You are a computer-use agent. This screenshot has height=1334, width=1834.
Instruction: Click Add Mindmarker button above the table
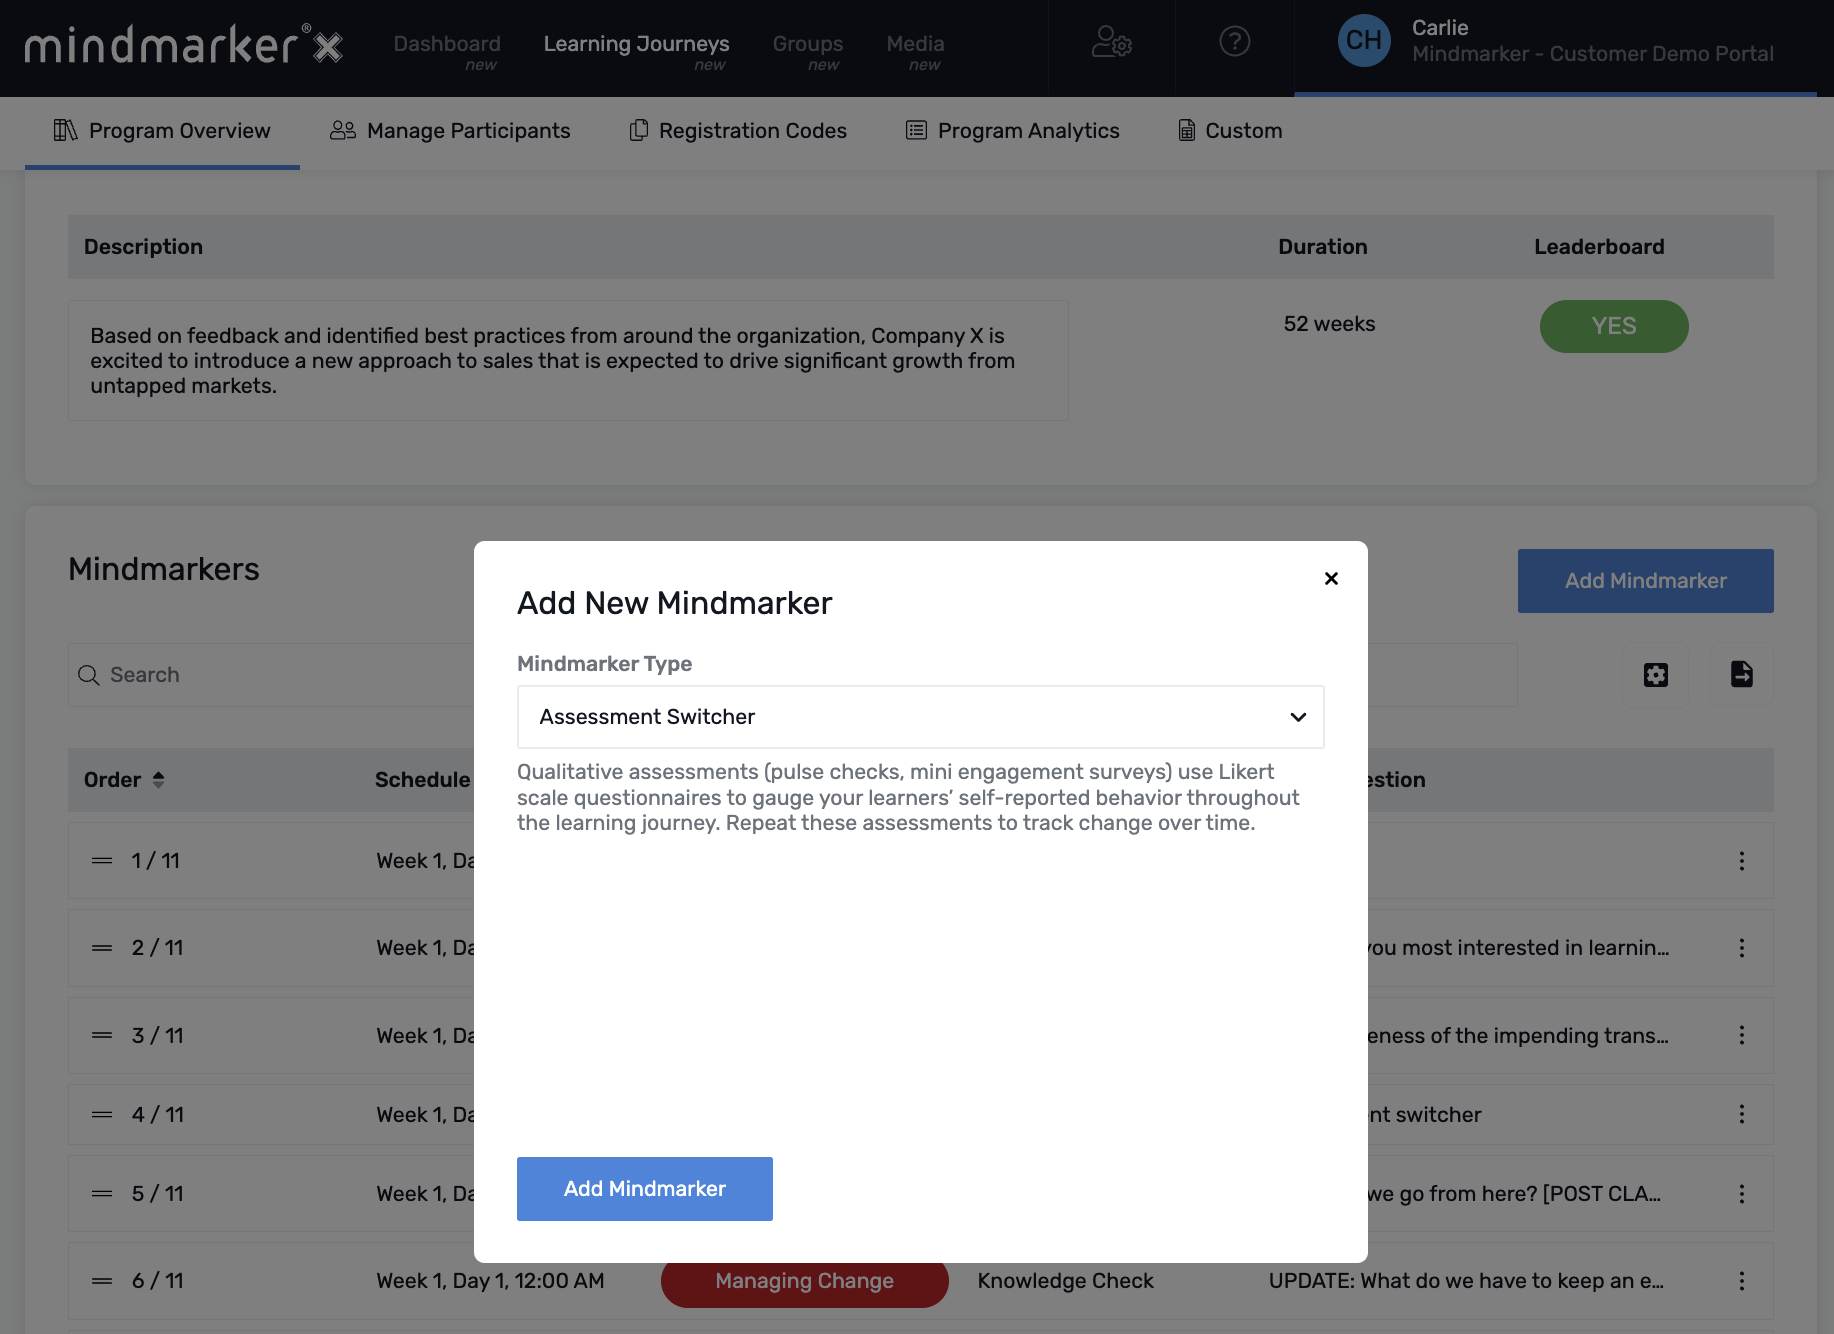[x=1645, y=581]
